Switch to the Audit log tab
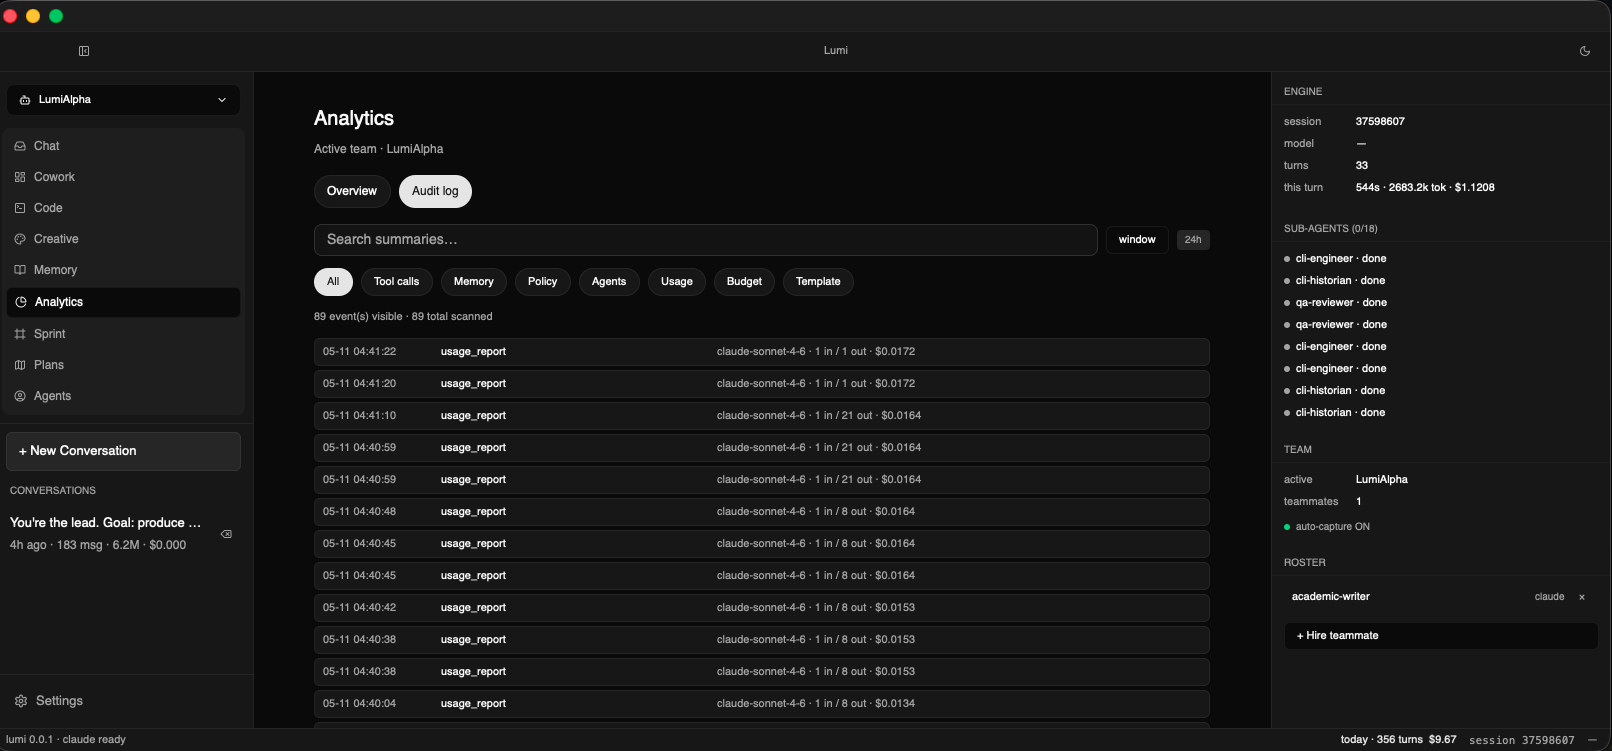 [435, 191]
